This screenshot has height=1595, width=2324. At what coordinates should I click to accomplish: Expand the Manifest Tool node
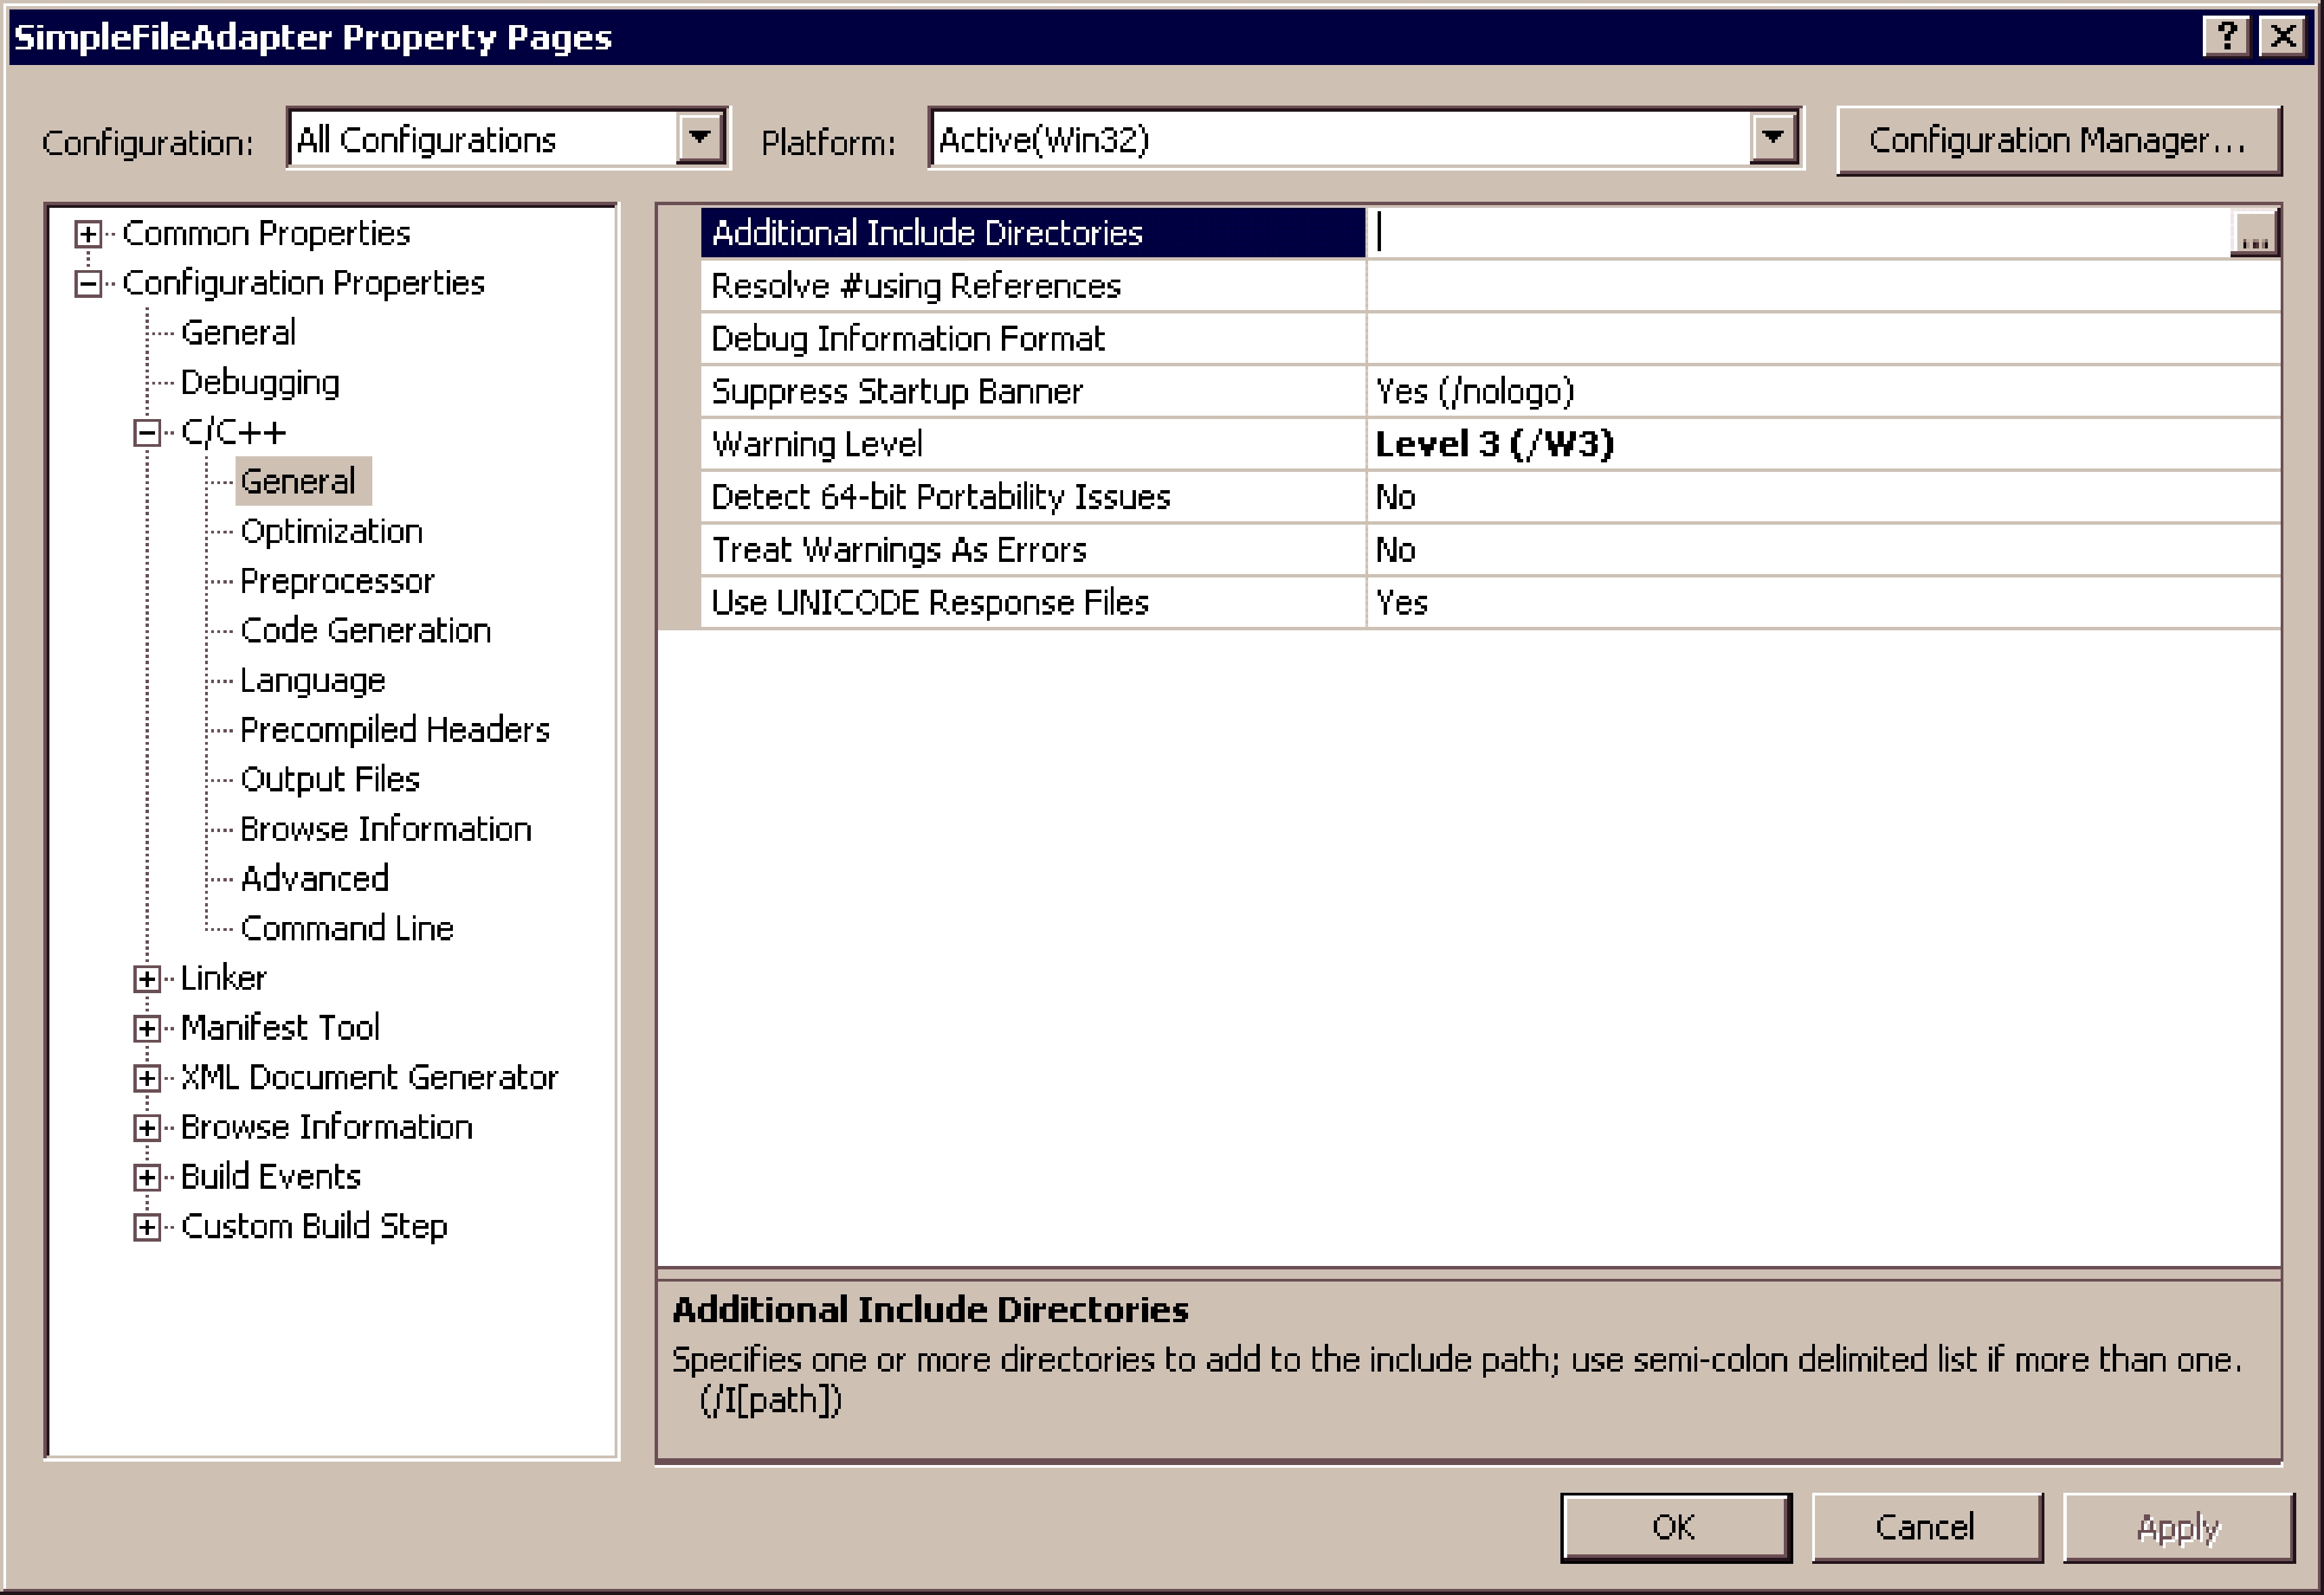[x=147, y=1028]
